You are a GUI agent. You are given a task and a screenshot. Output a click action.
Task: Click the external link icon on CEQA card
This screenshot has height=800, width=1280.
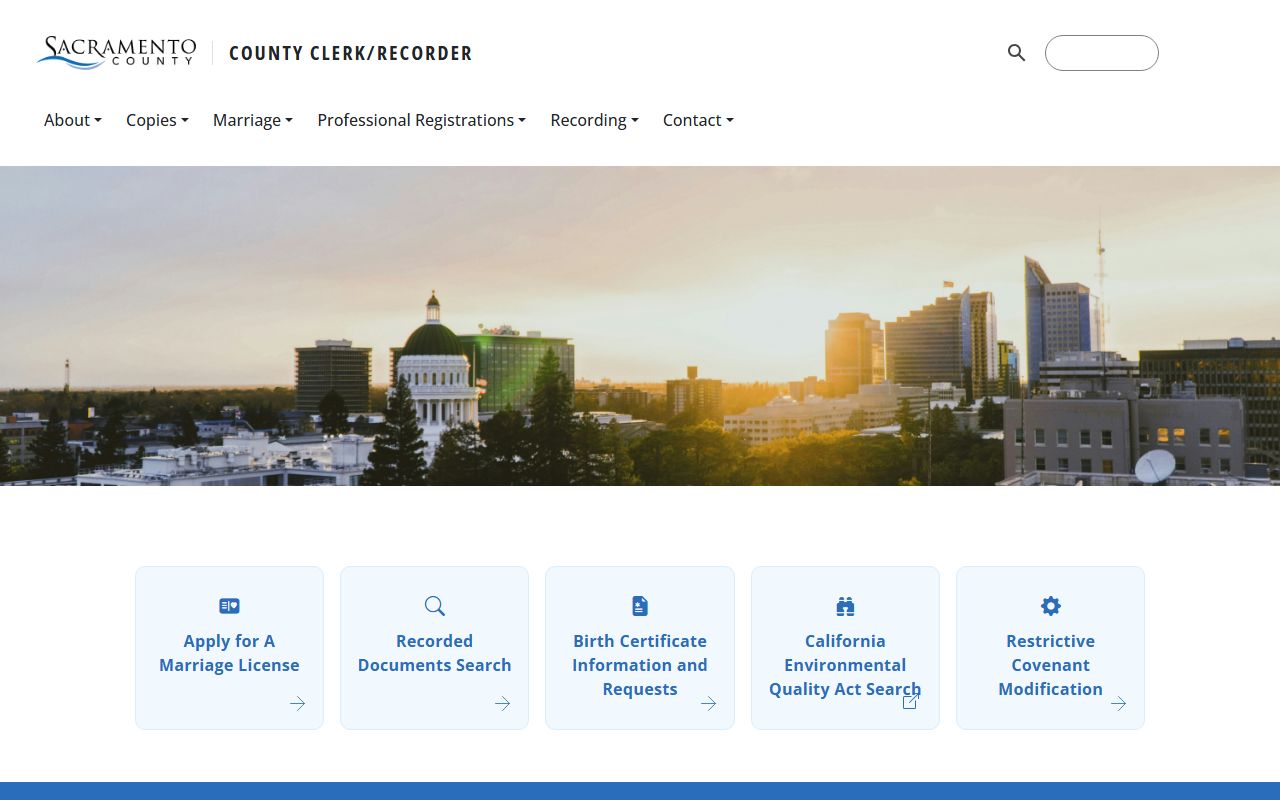click(x=911, y=702)
